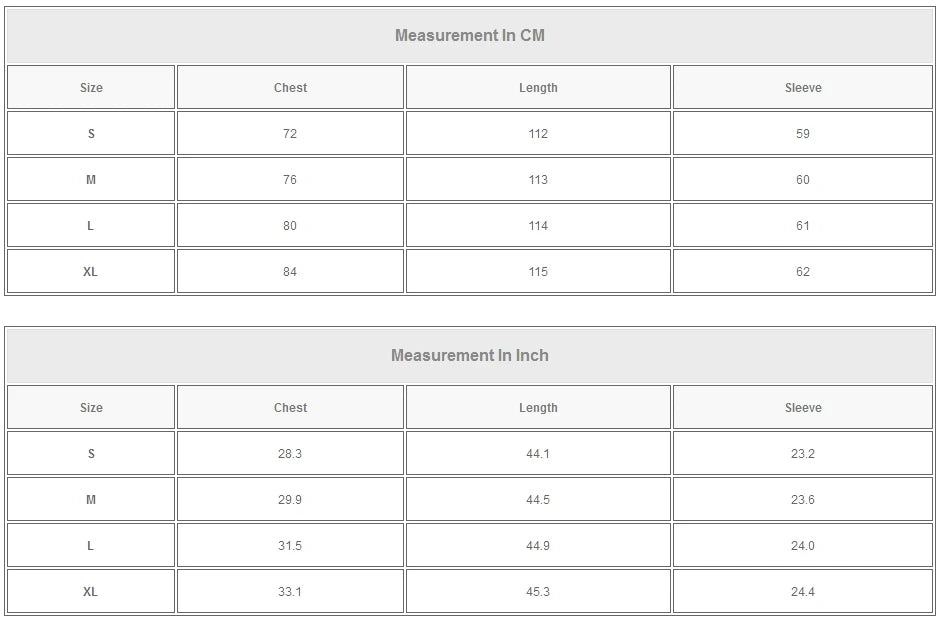The height and width of the screenshot is (622, 940).
Task: Select the Length header in Inch table
Action: click(538, 408)
